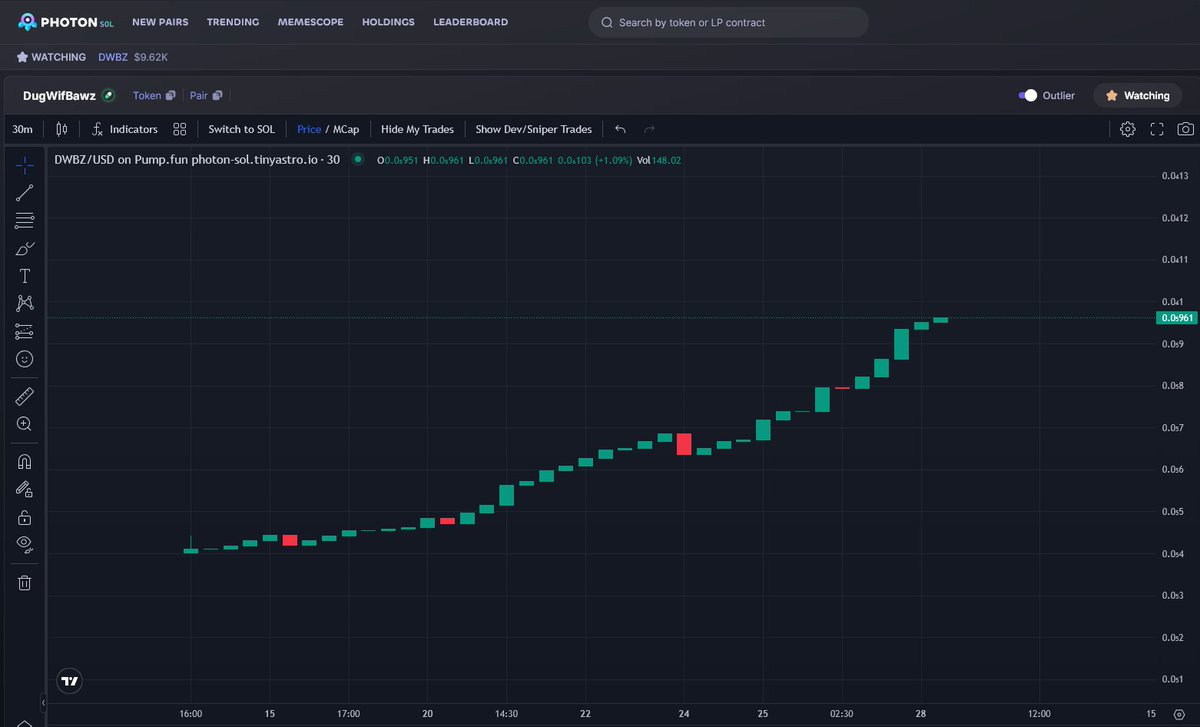Open the LEADERBOARD page
Image resolution: width=1200 pixels, height=727 pixels.
coord(470,22)
